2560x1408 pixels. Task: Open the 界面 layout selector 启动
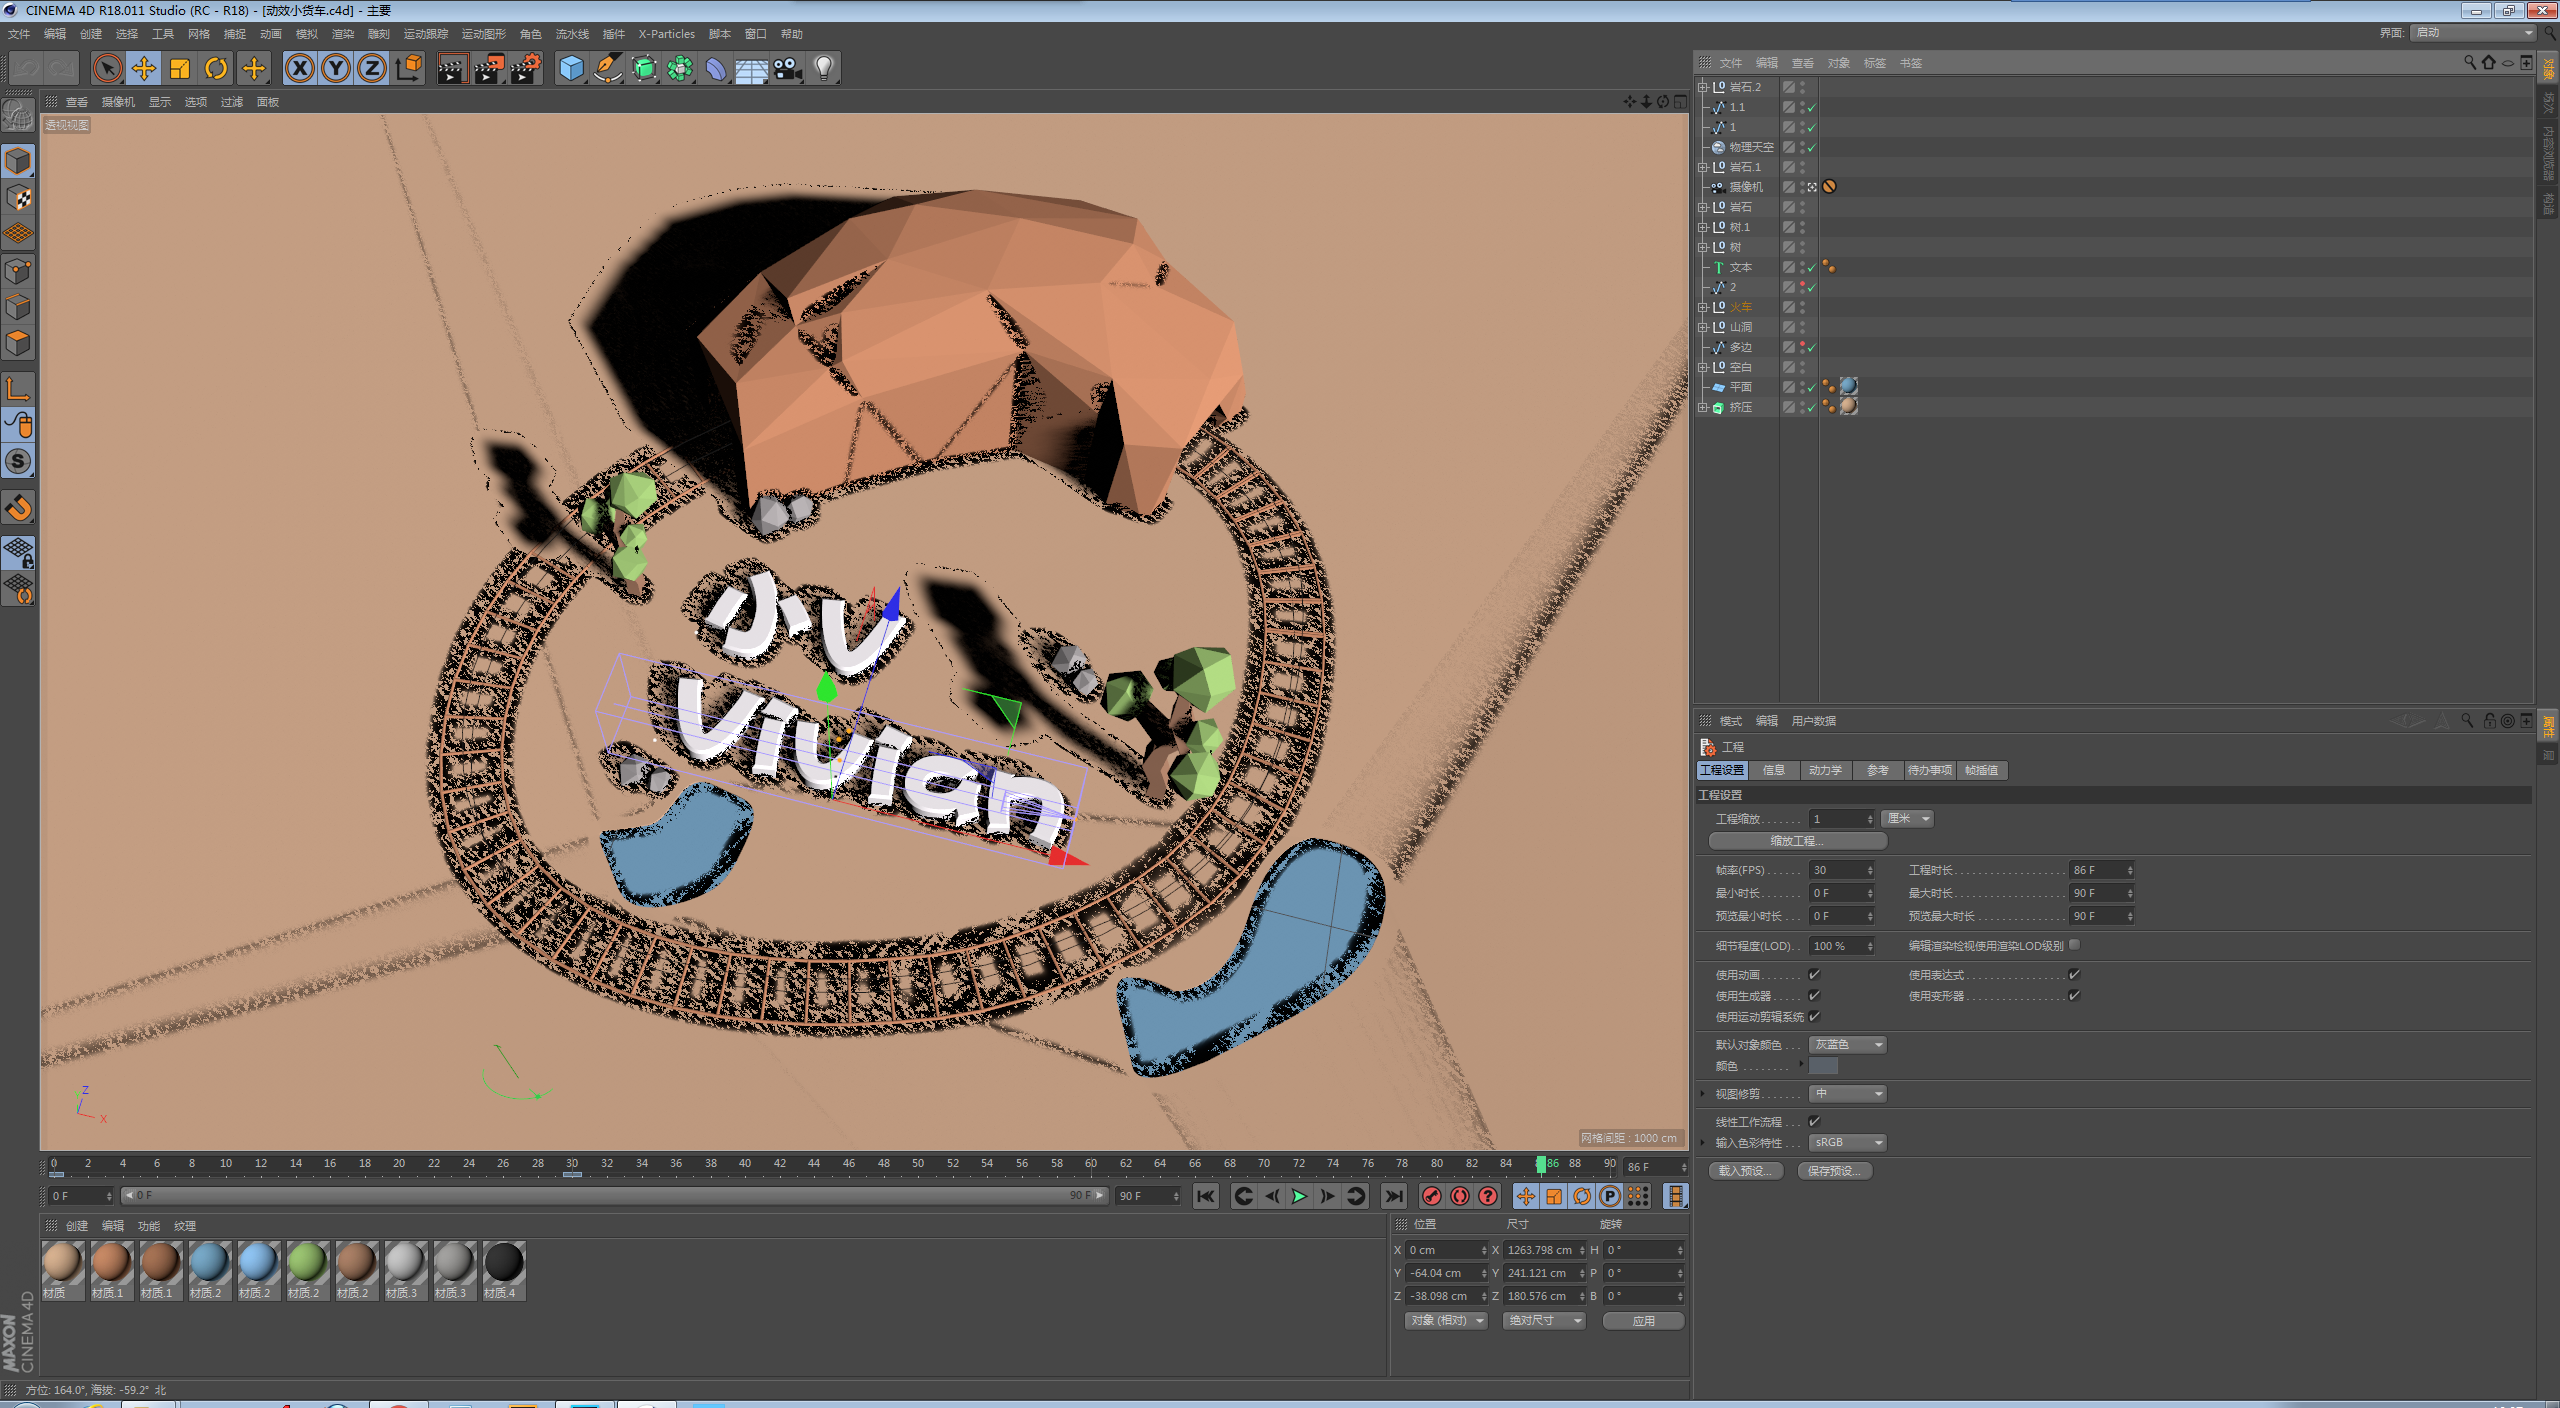[x=2474, y=33]
